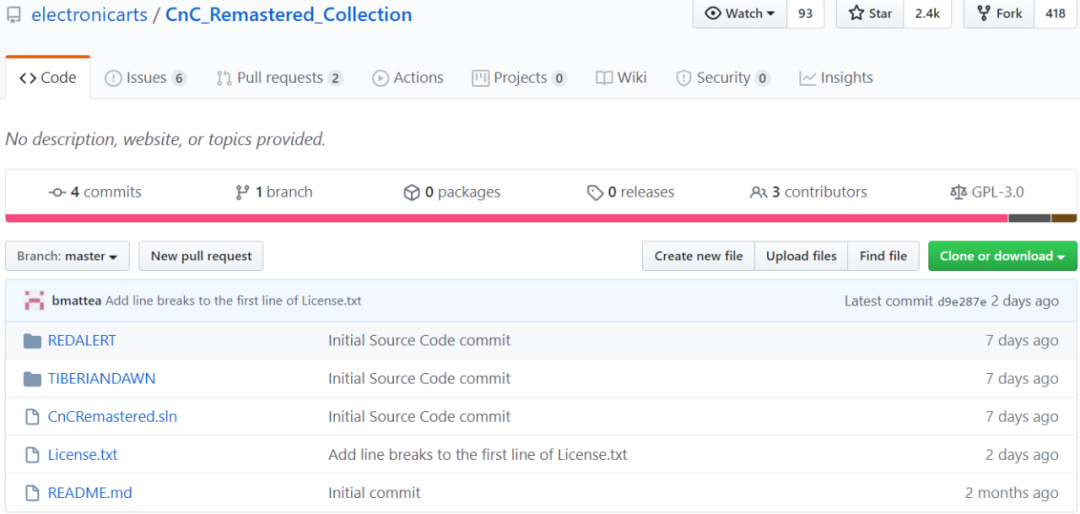Open REDALERT's Initial Source Code commit message
Image resolution: width=1080 pixels, height=514 pixels.
(419, 340)
